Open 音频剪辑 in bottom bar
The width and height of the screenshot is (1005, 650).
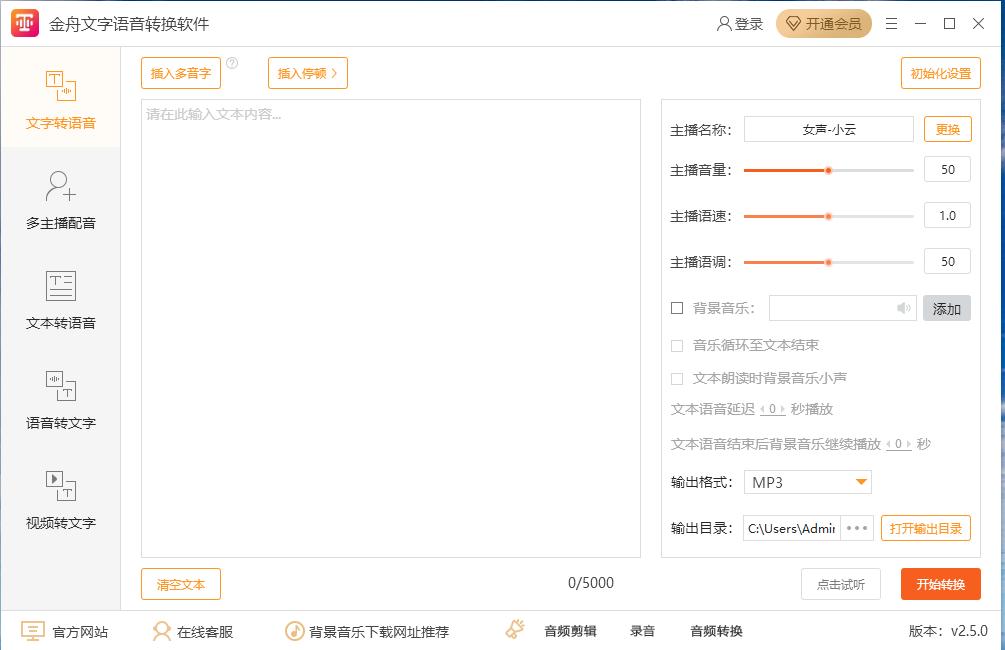570,631
